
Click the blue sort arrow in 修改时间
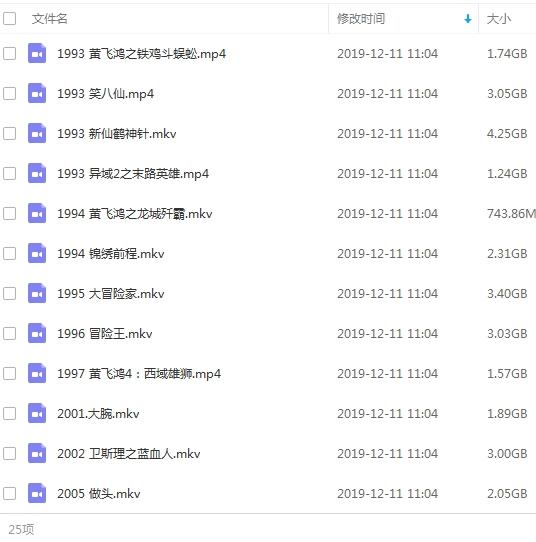pos(468,19)
